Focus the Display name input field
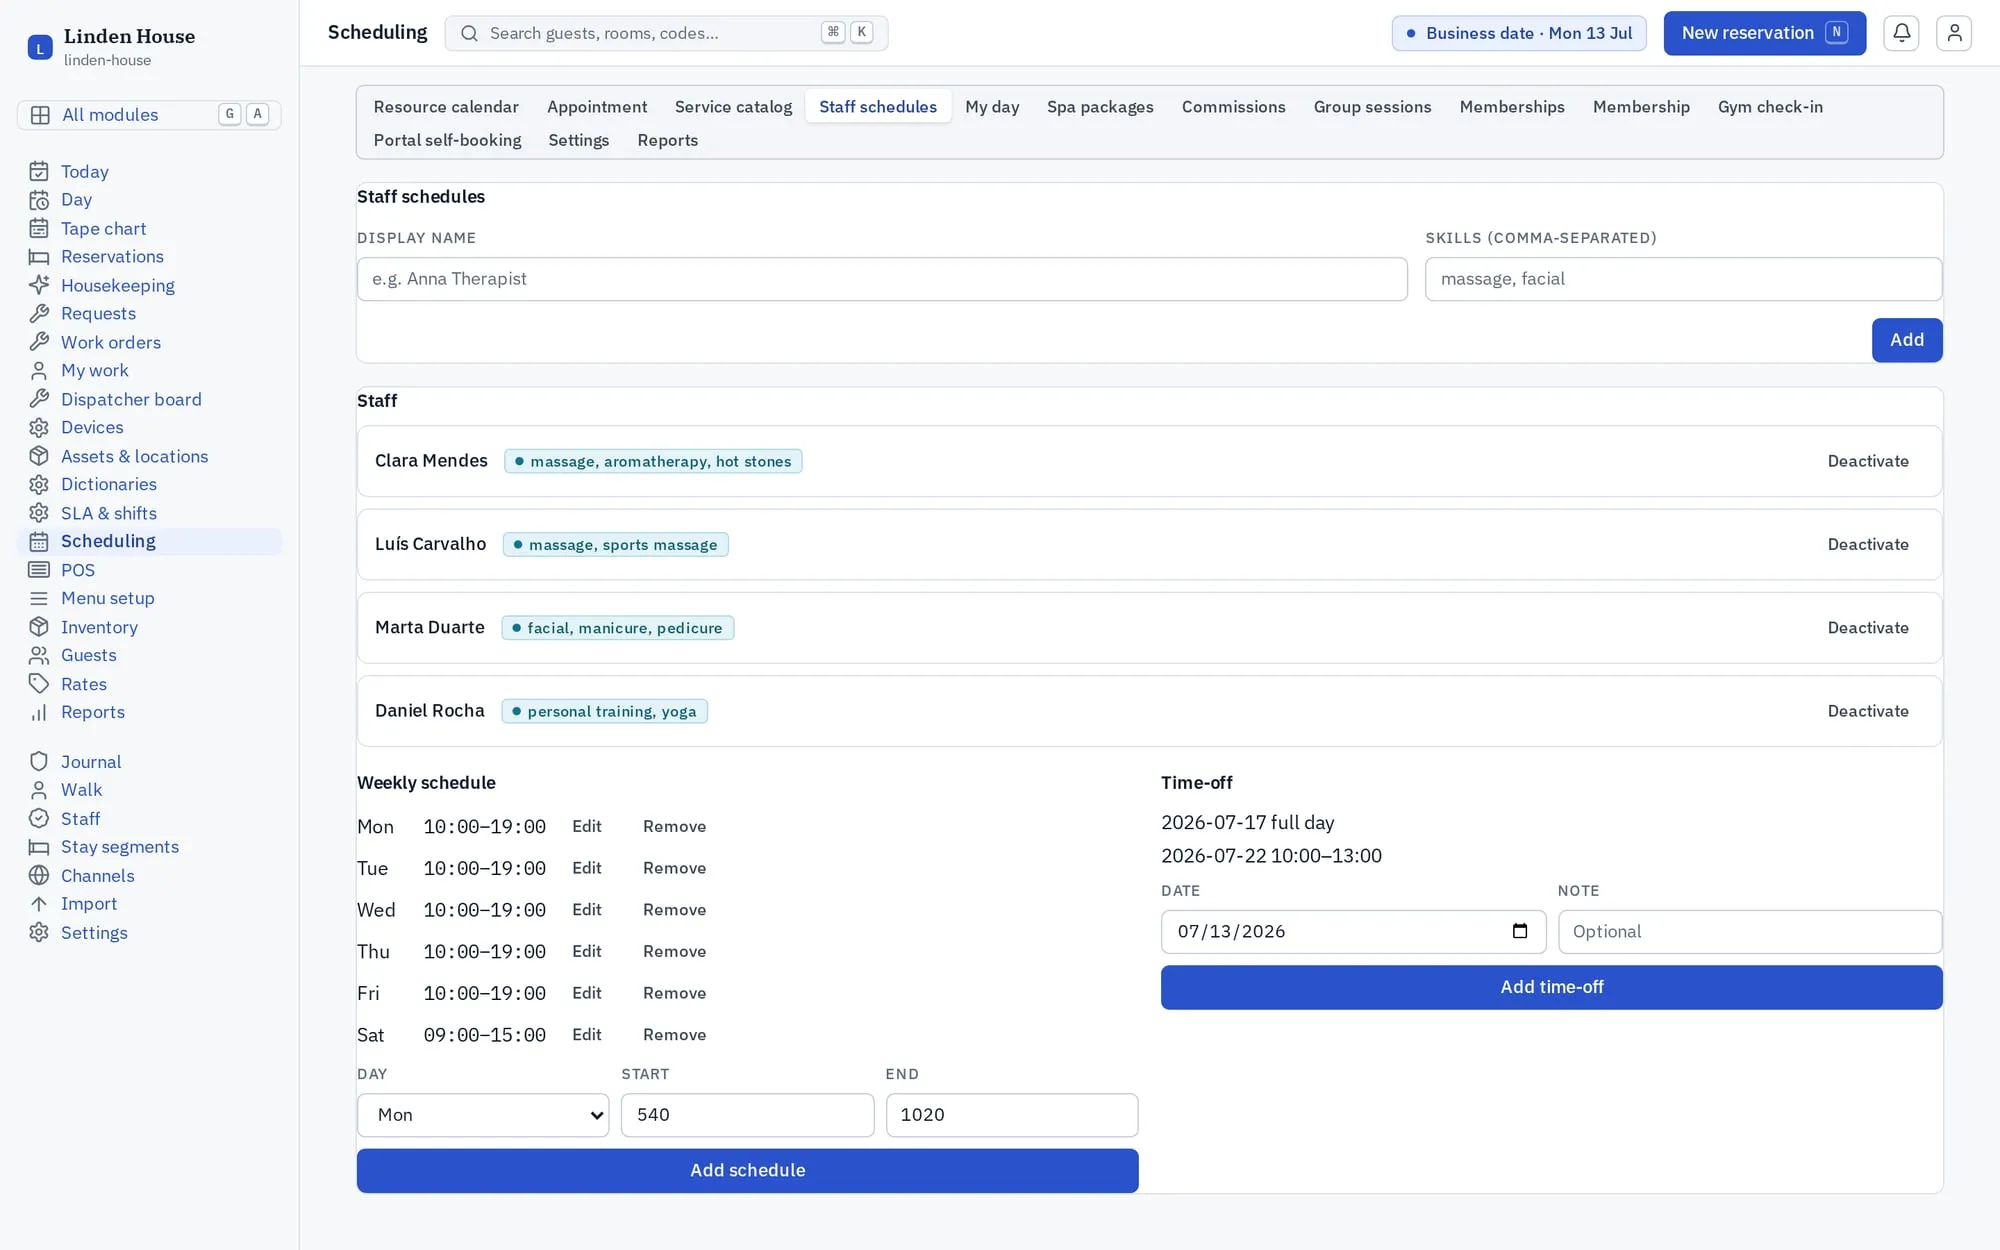This screenshot has height=1250, width=2000. click(x=882, y=279)
